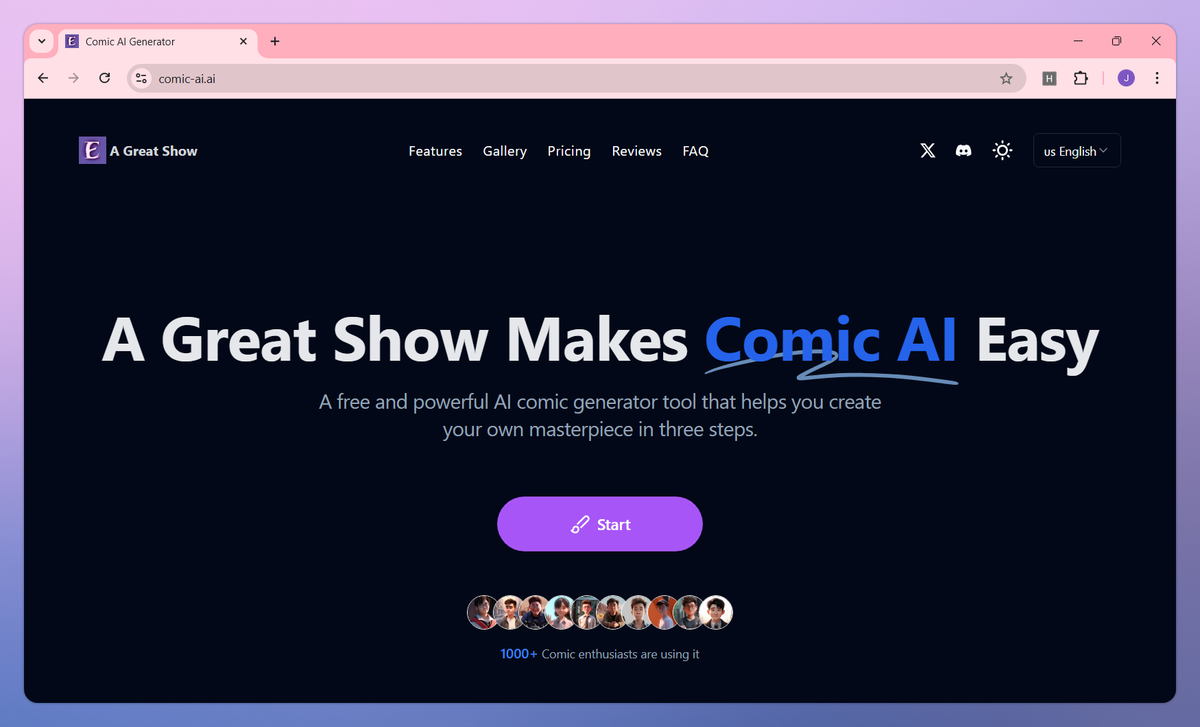Reload the page with refresh icon
The height and width of the screenshot is (727, 1200).
[104, 78]
